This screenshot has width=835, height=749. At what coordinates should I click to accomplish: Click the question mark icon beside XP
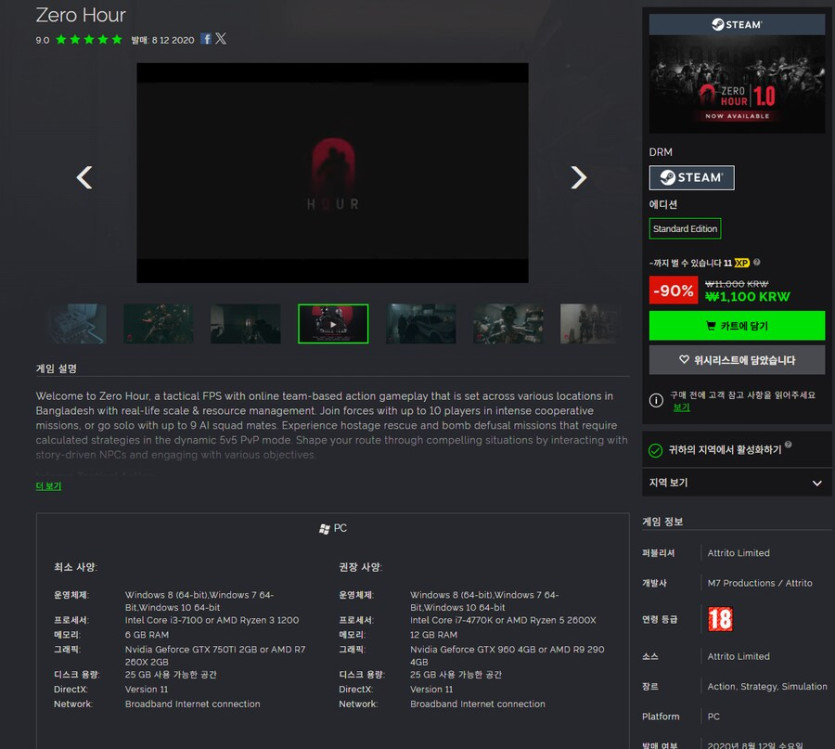tap(756, 263)
